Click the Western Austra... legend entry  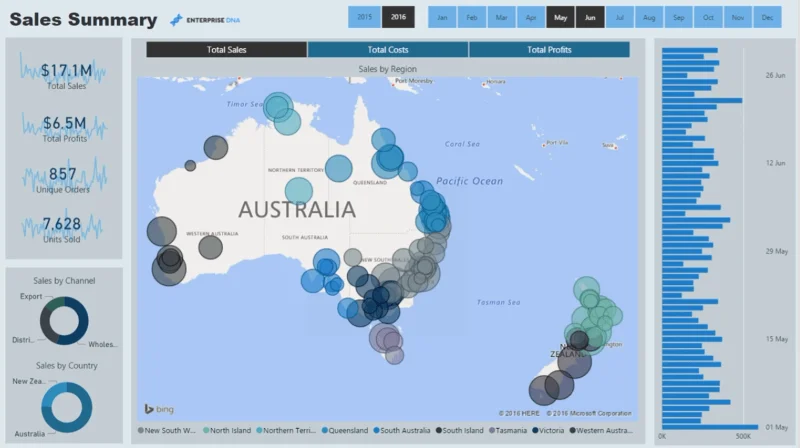pyautogui.click(x=601, y=430)
